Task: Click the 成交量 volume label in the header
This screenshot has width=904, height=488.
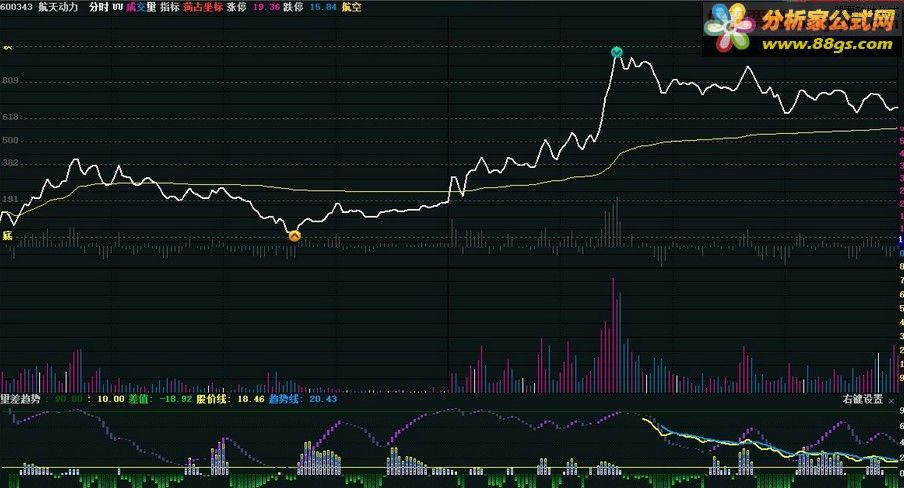Action: (x=141, y=7)
